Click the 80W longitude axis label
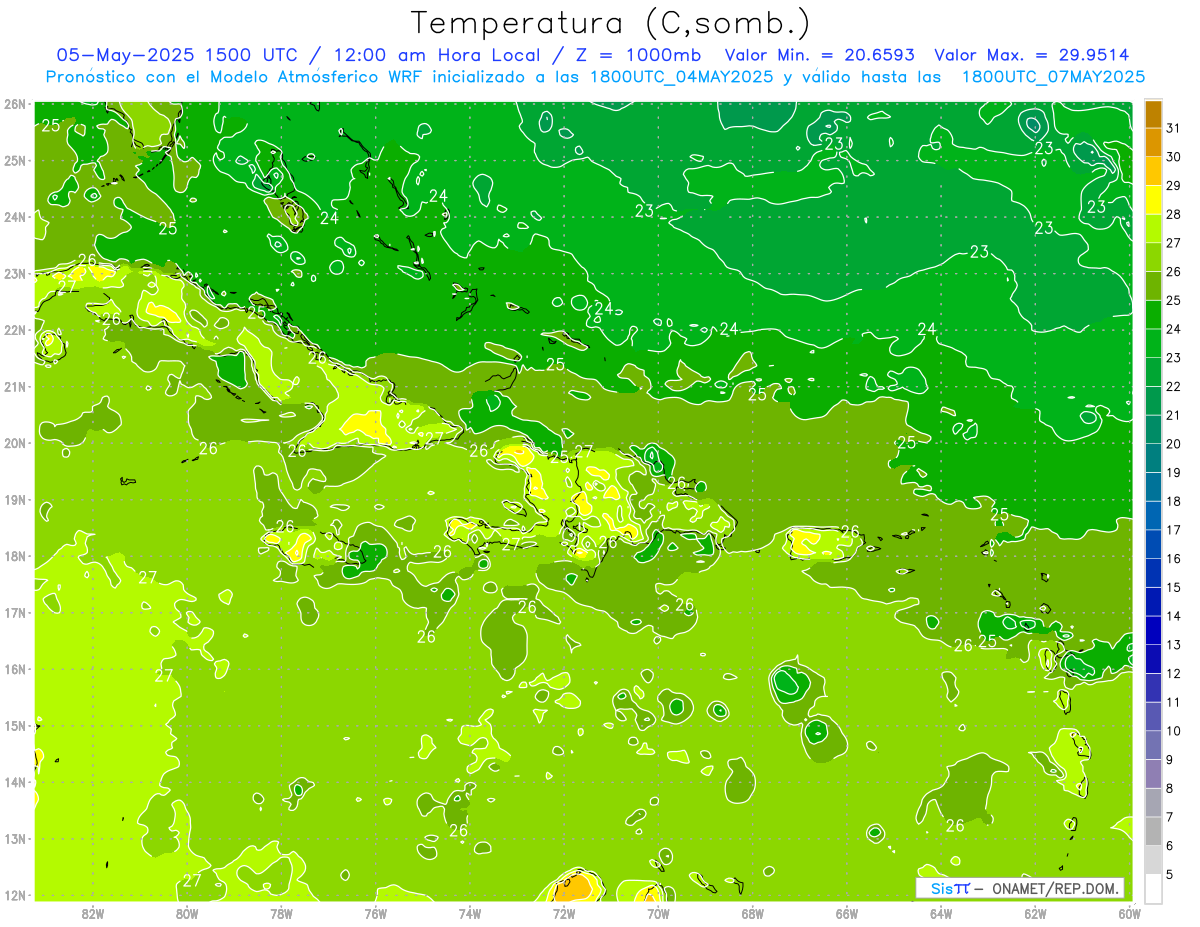The height and width of the screenshot is (927, 1200). pyautogui.click(x=187, y=913)
